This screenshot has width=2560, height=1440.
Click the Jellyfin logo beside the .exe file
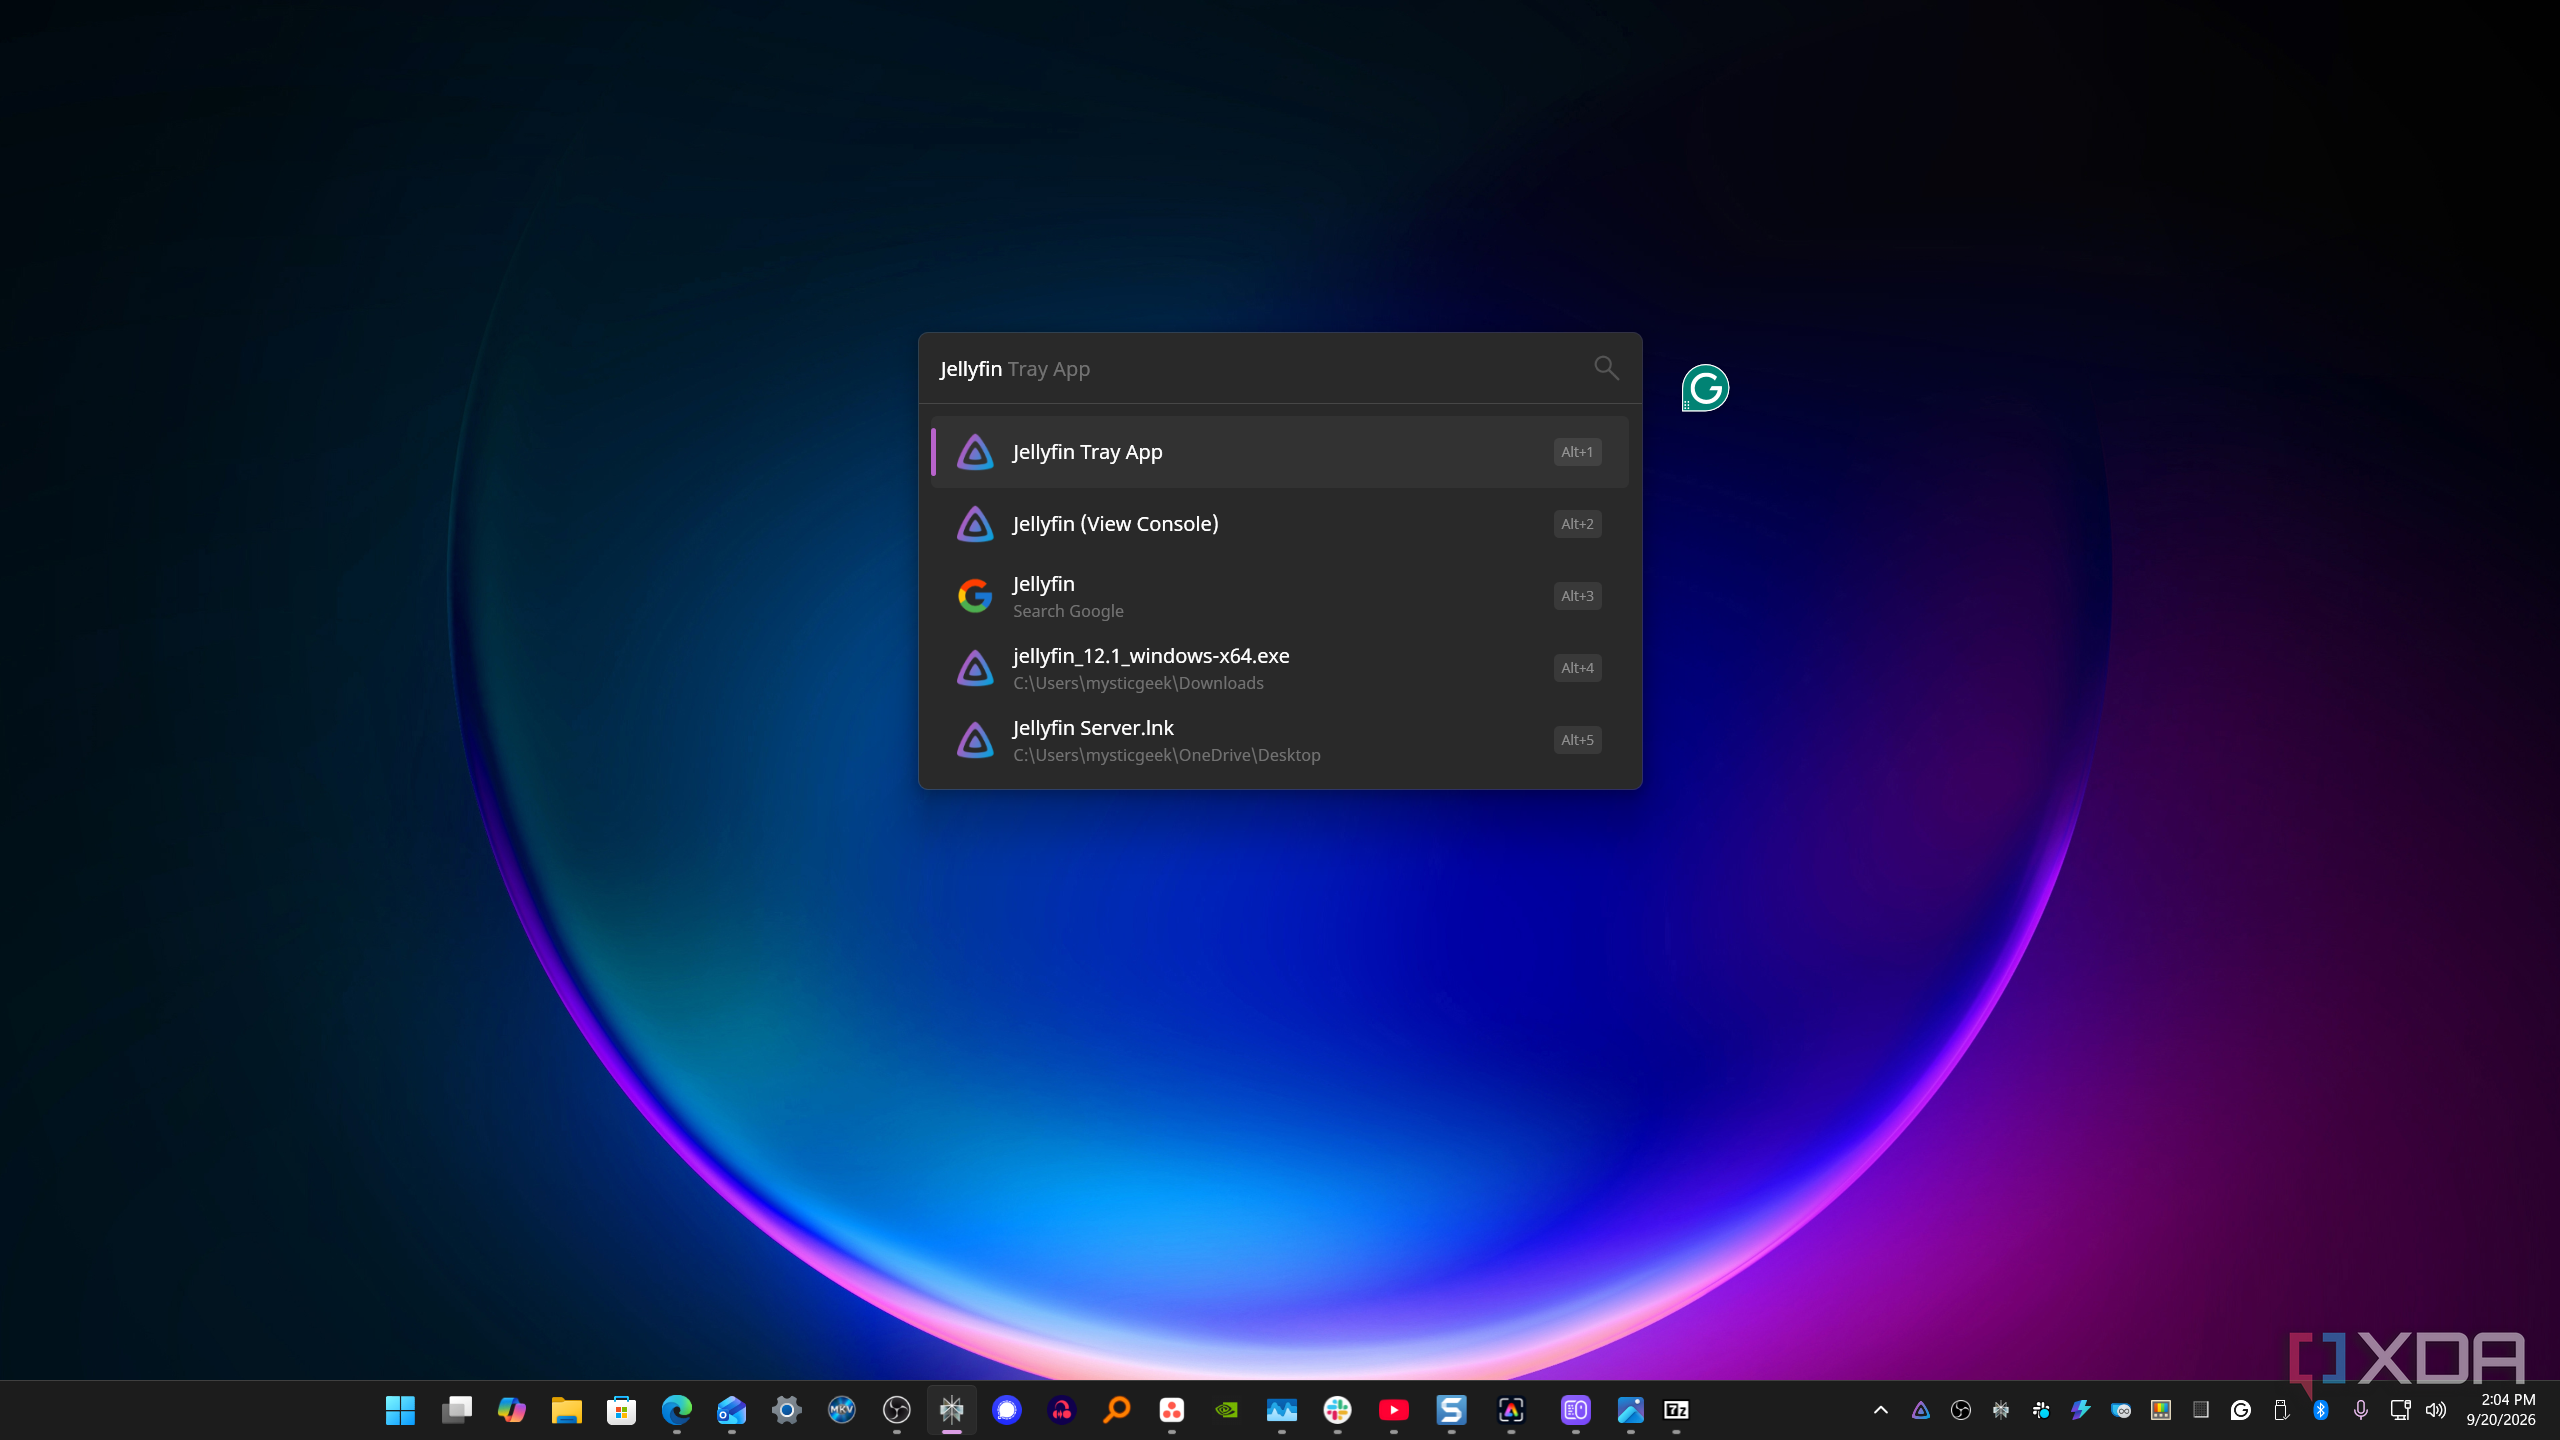(975, 668)
